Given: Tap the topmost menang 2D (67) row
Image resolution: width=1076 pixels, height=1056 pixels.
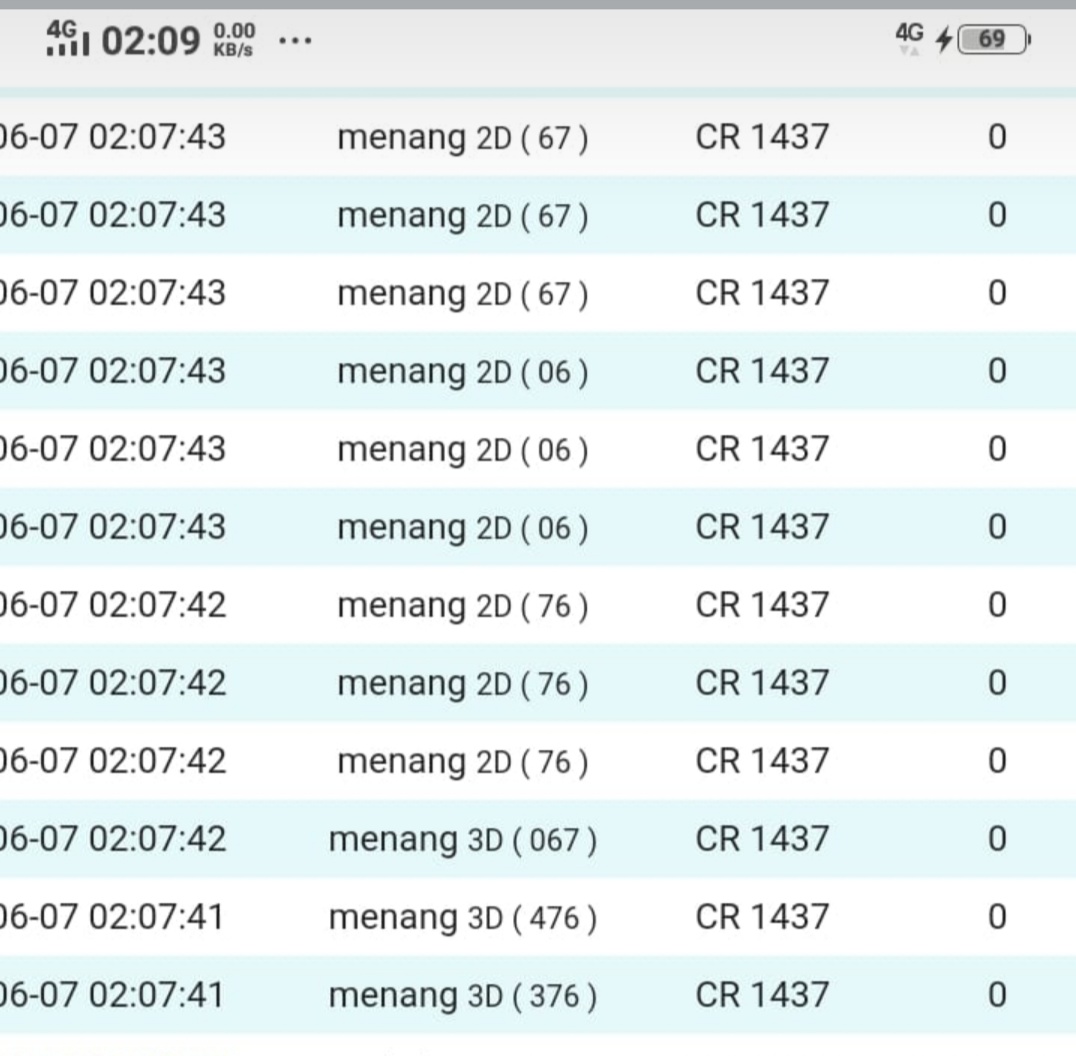Looking at the screenshot, I should point(462,137).
